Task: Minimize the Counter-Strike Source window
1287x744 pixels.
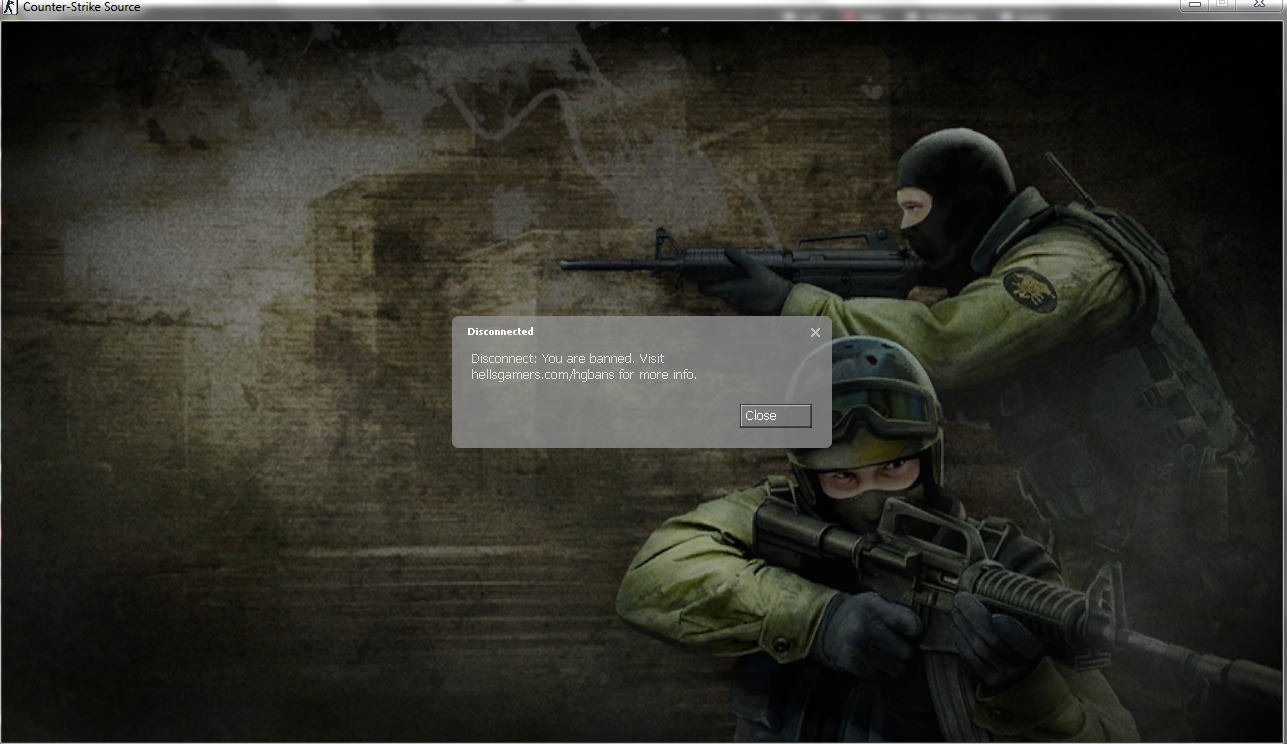Action: tap(1194, 5)
